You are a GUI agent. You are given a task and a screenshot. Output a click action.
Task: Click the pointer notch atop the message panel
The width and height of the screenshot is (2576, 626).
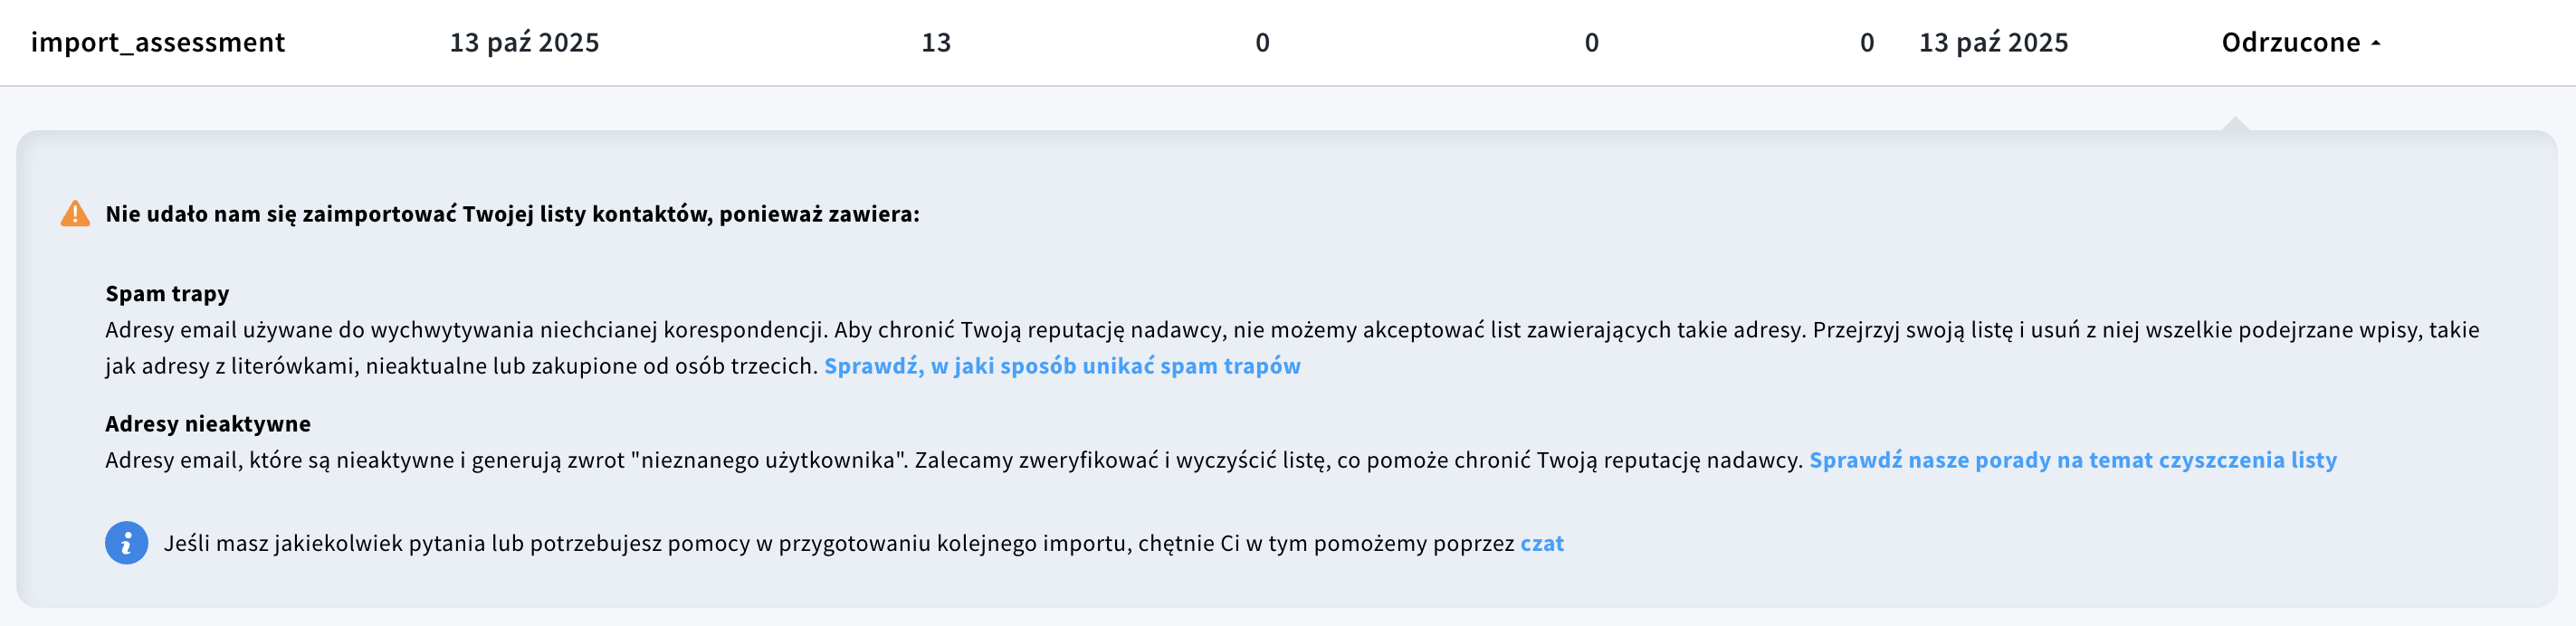tap(2234, 124)
